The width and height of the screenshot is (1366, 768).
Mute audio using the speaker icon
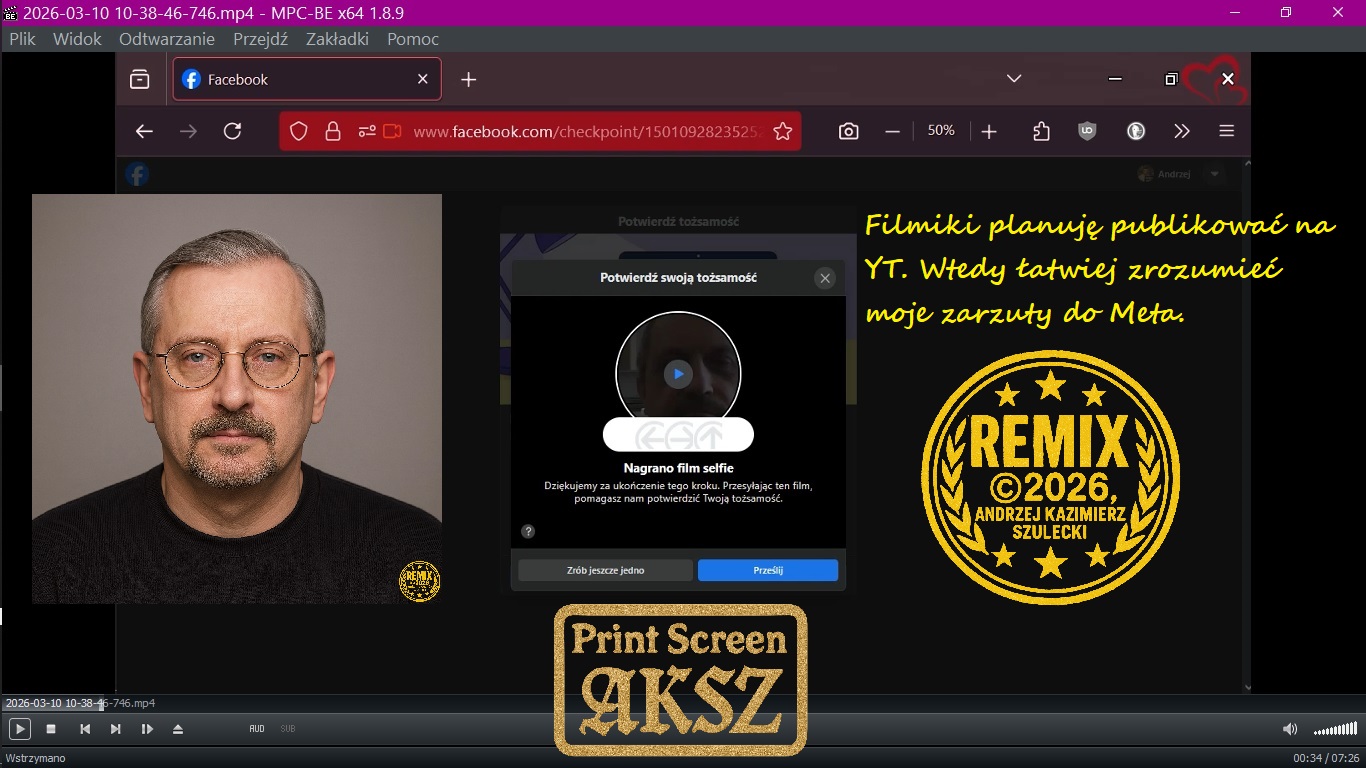click(x=1290, y=729)
